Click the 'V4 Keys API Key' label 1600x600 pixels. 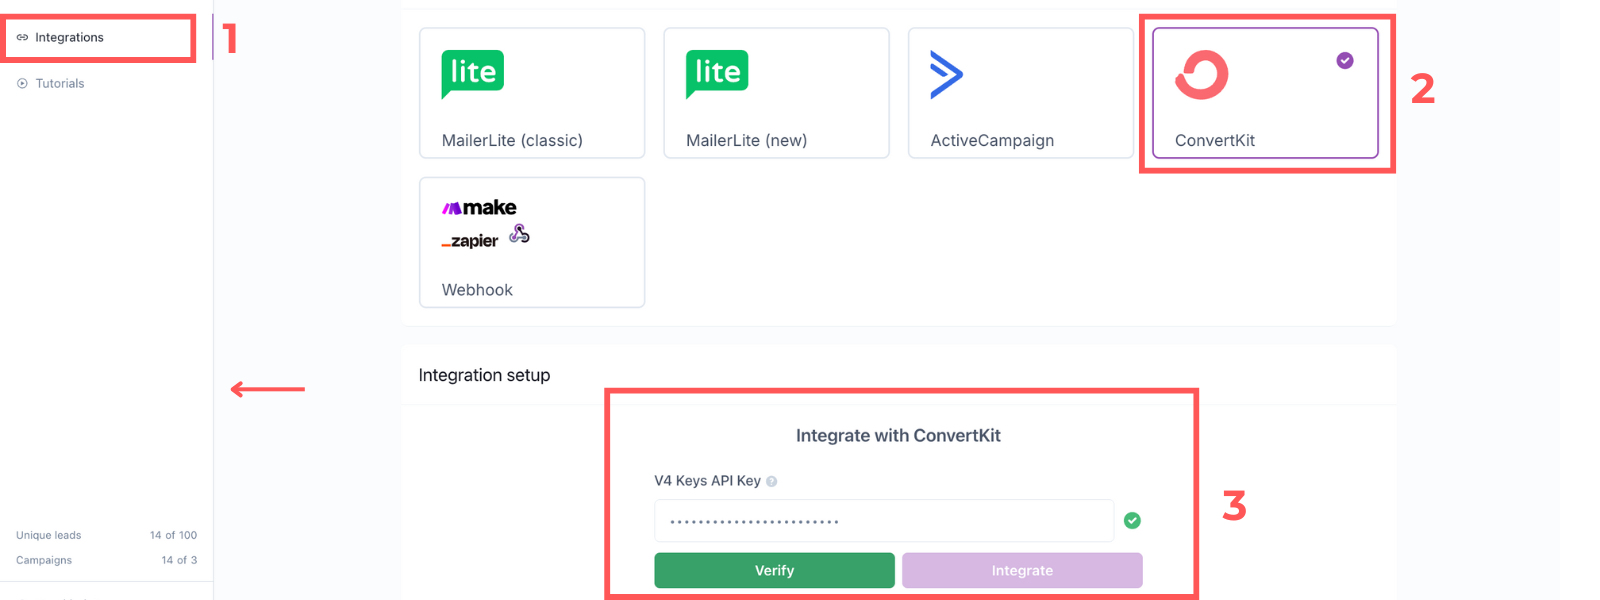tap(707, 481)
